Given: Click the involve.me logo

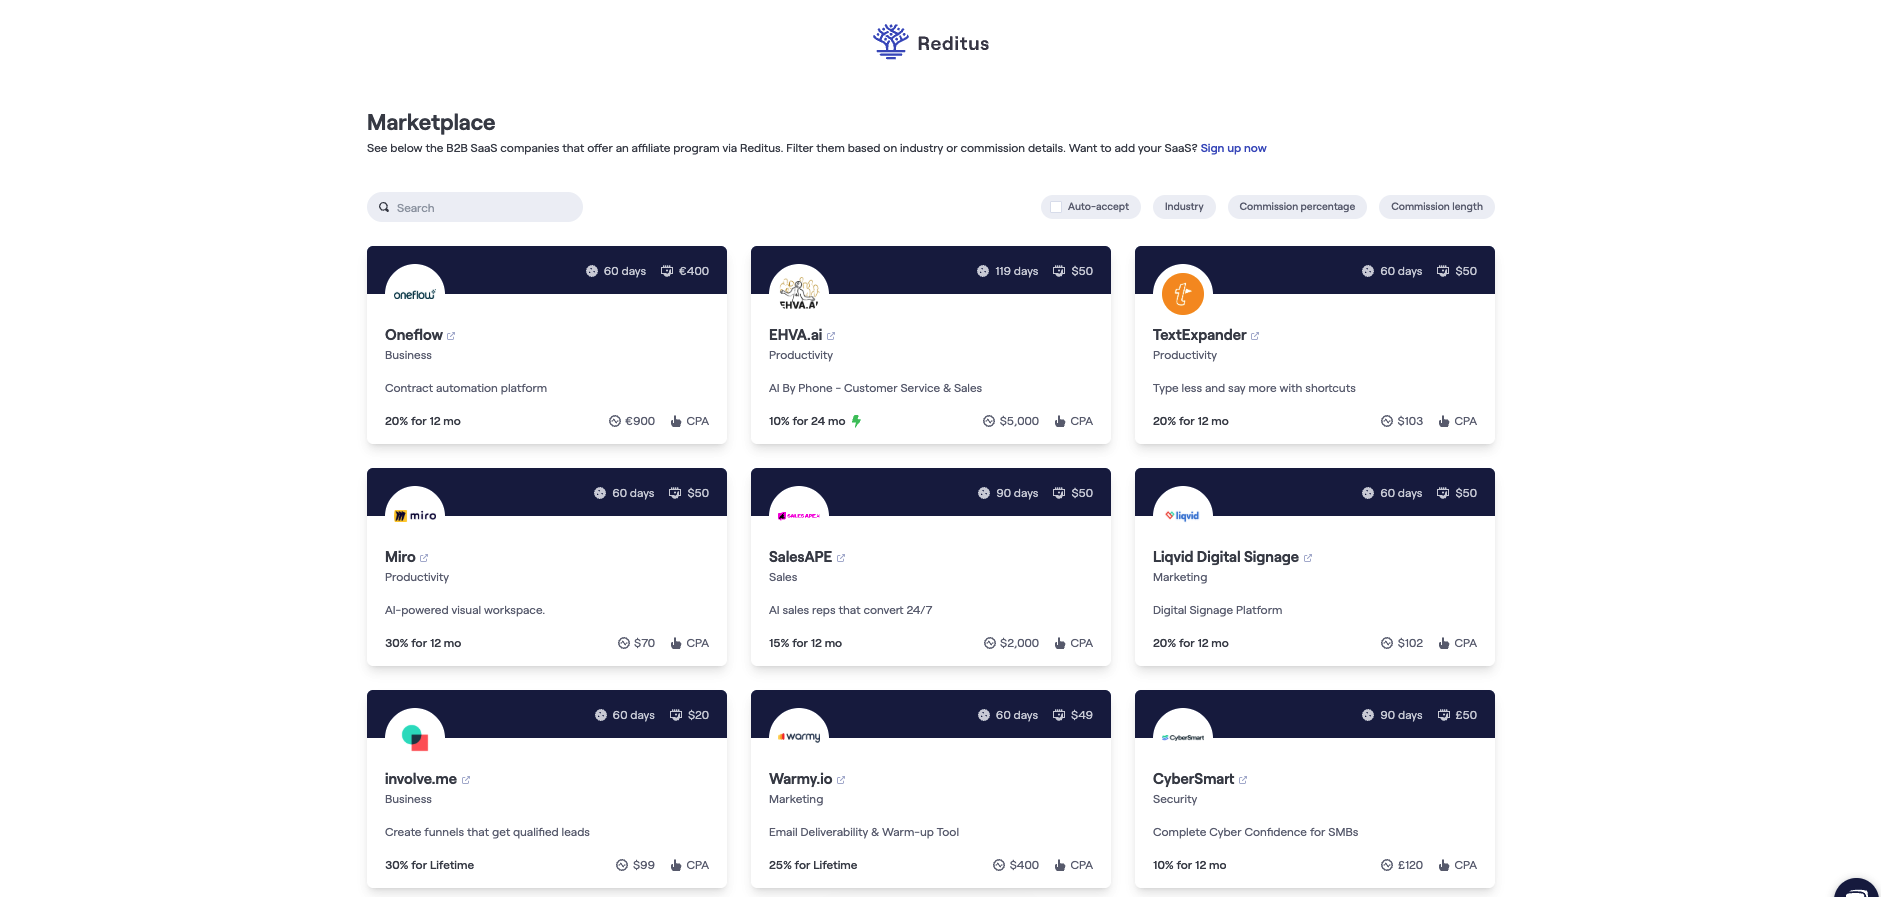Looking at the screenshot, I should 415,738.
